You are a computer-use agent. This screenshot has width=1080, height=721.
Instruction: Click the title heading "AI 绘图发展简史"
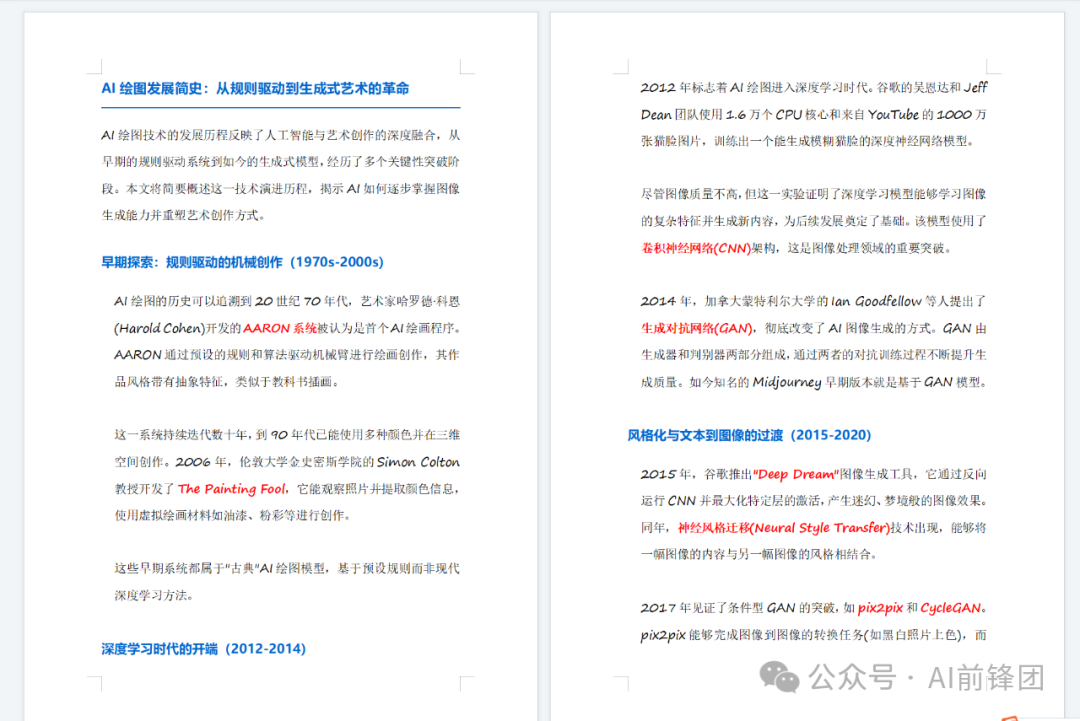pyautogui.click(x=152, y=89)
